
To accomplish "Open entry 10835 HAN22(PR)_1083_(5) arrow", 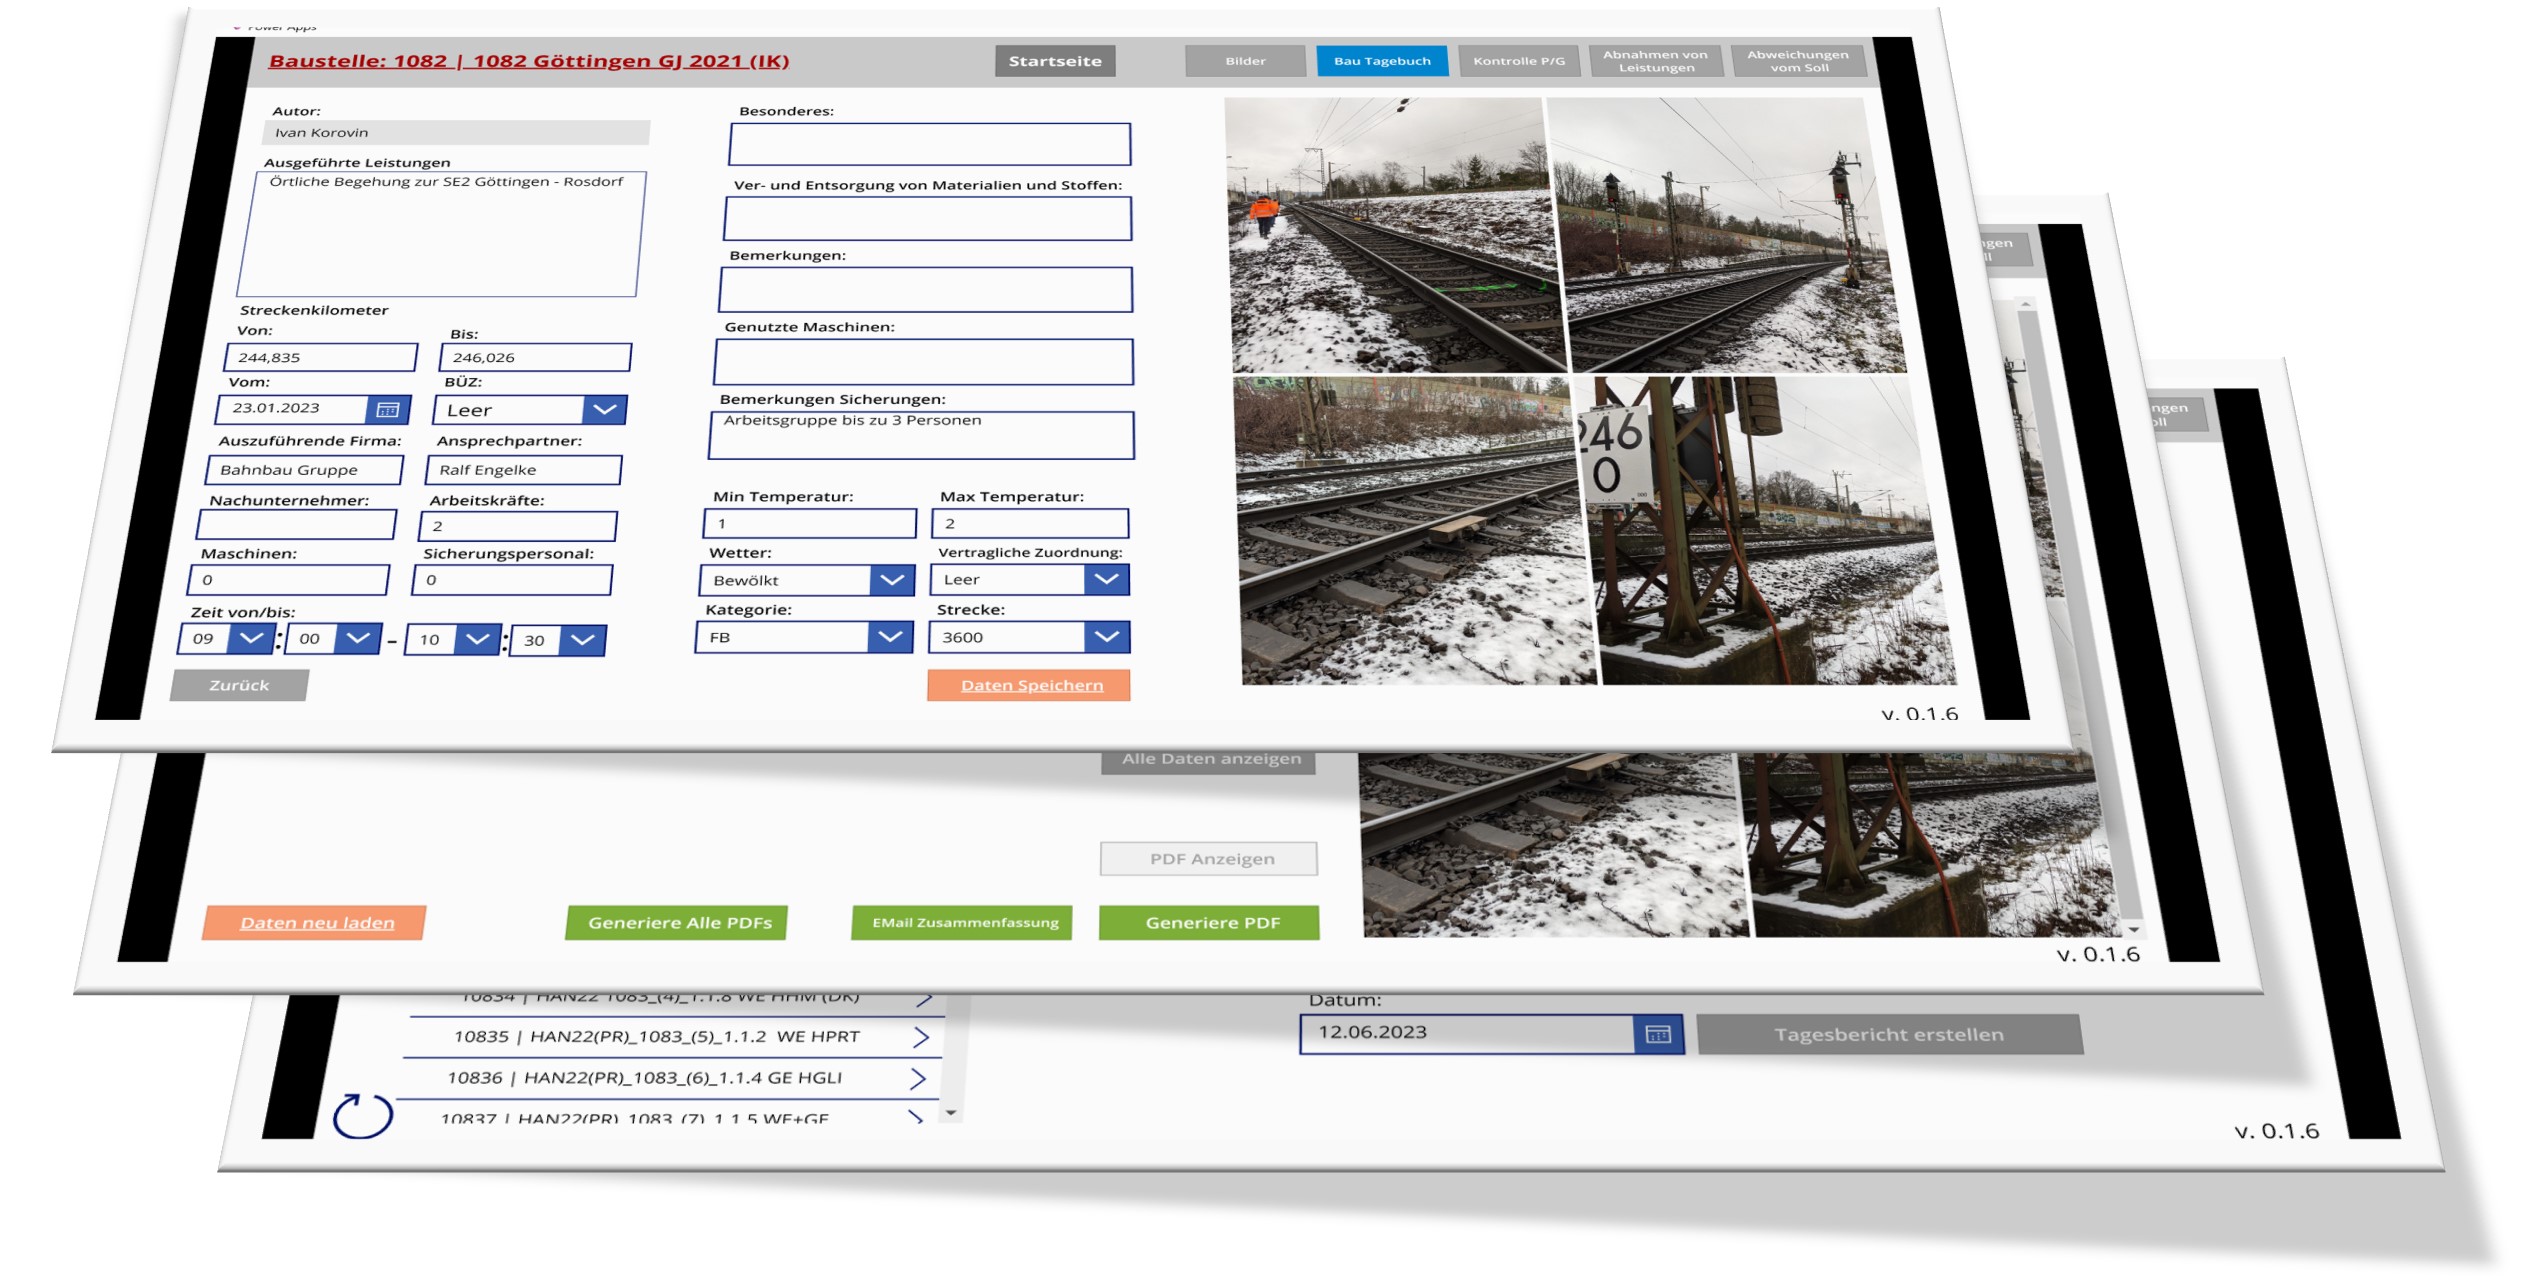I will [x=921, y=1037].
